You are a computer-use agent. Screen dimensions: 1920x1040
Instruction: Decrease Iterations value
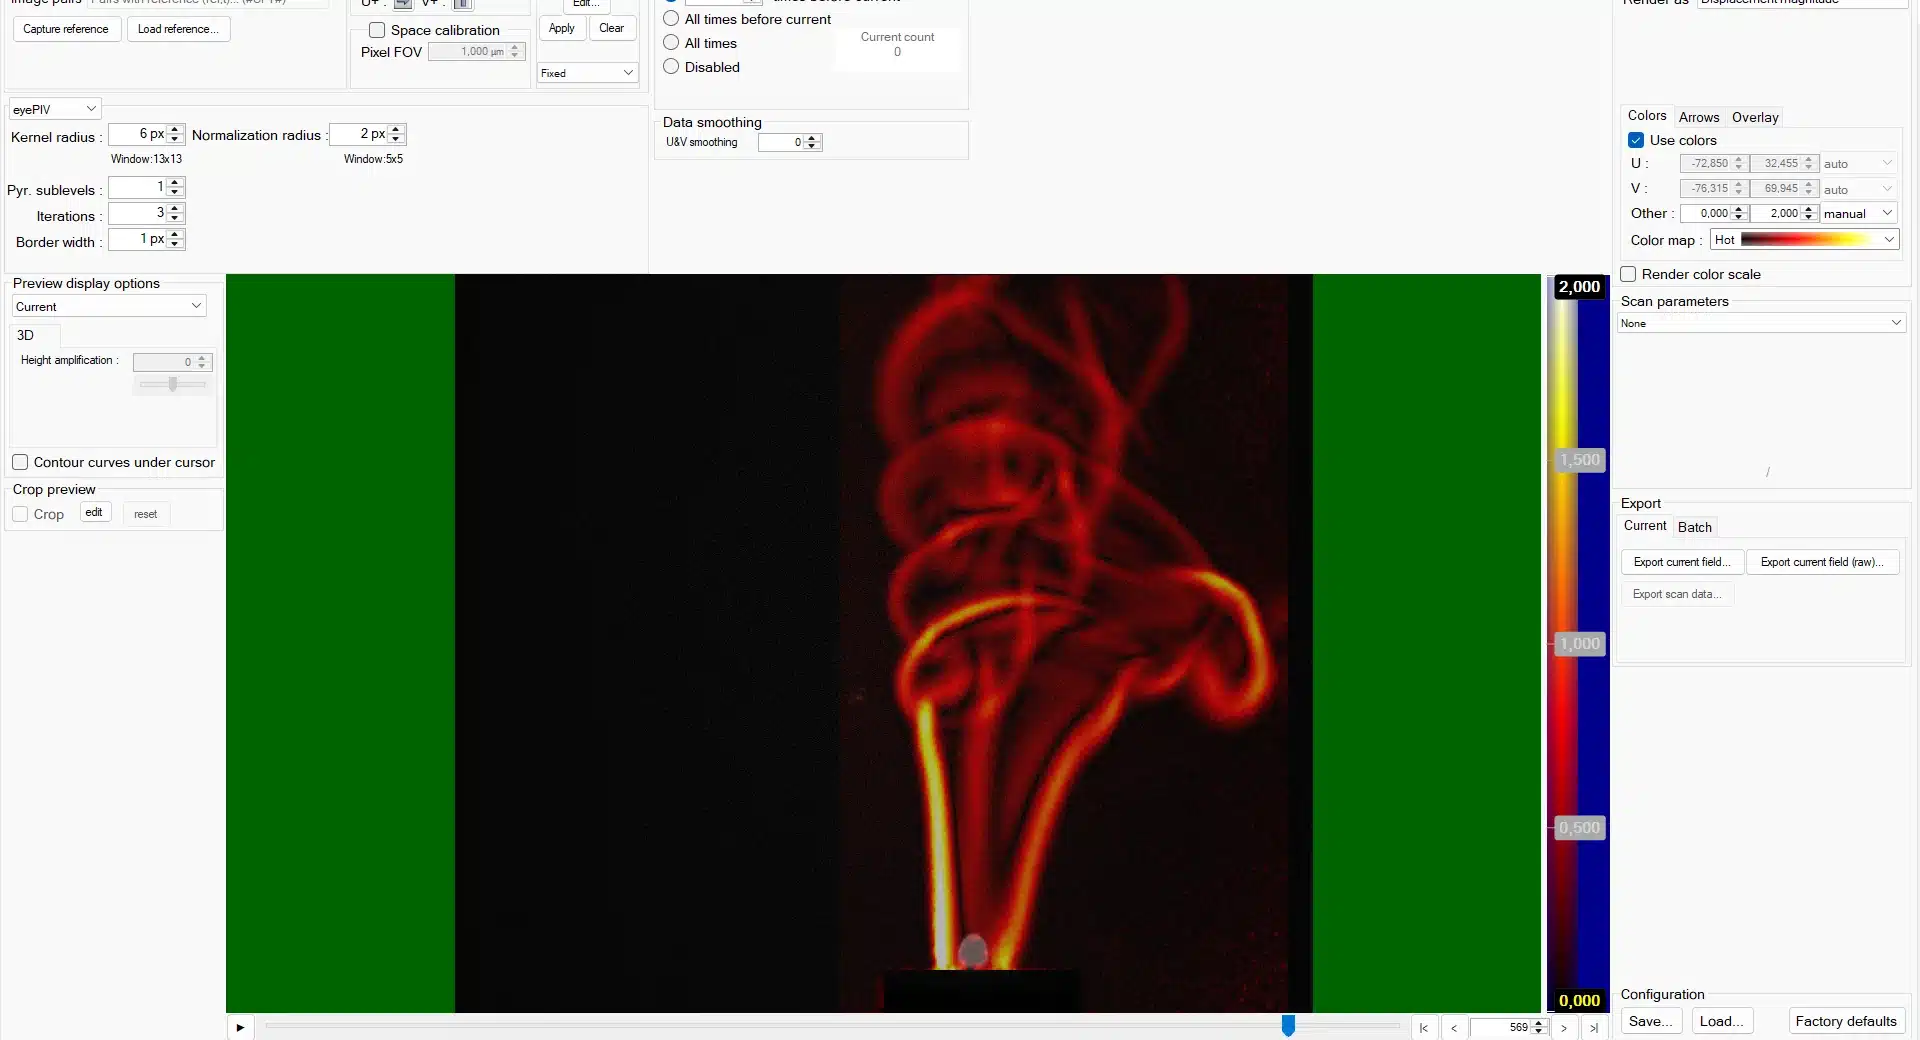tap(176, 218)
